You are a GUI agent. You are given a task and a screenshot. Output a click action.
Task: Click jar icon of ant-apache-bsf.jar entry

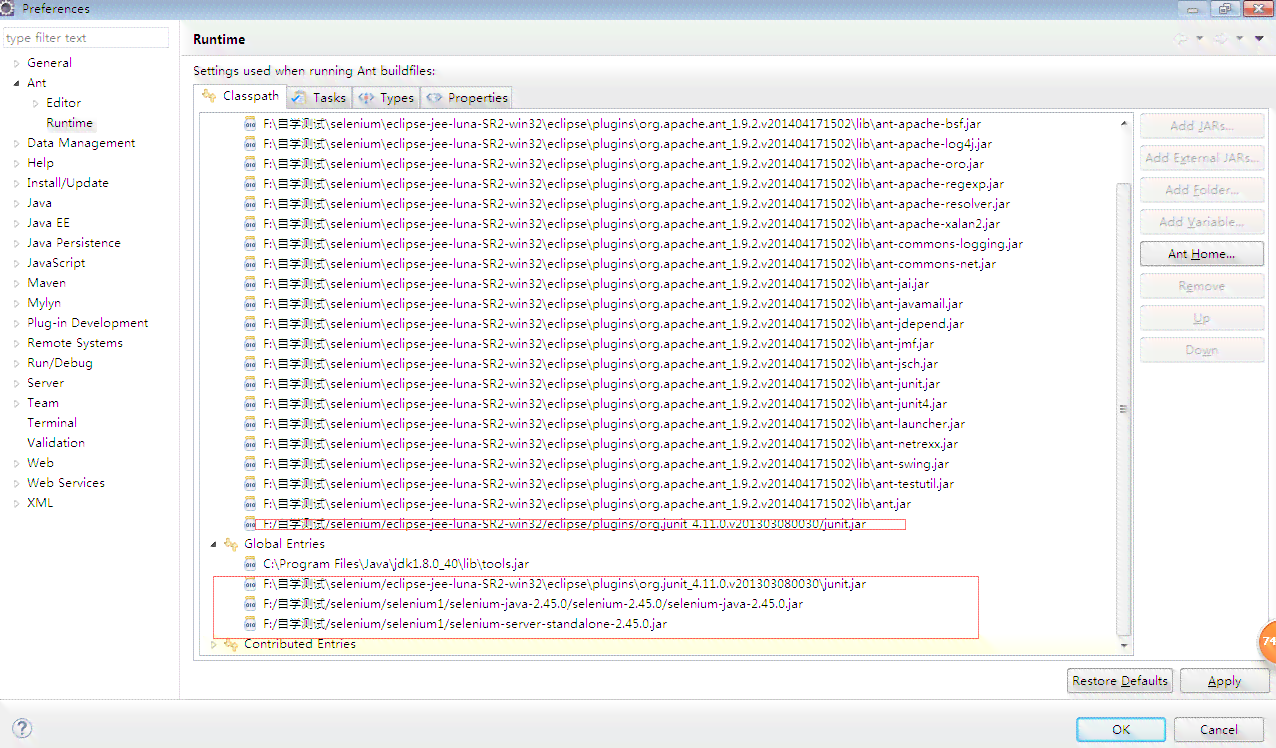pos(250,124)
